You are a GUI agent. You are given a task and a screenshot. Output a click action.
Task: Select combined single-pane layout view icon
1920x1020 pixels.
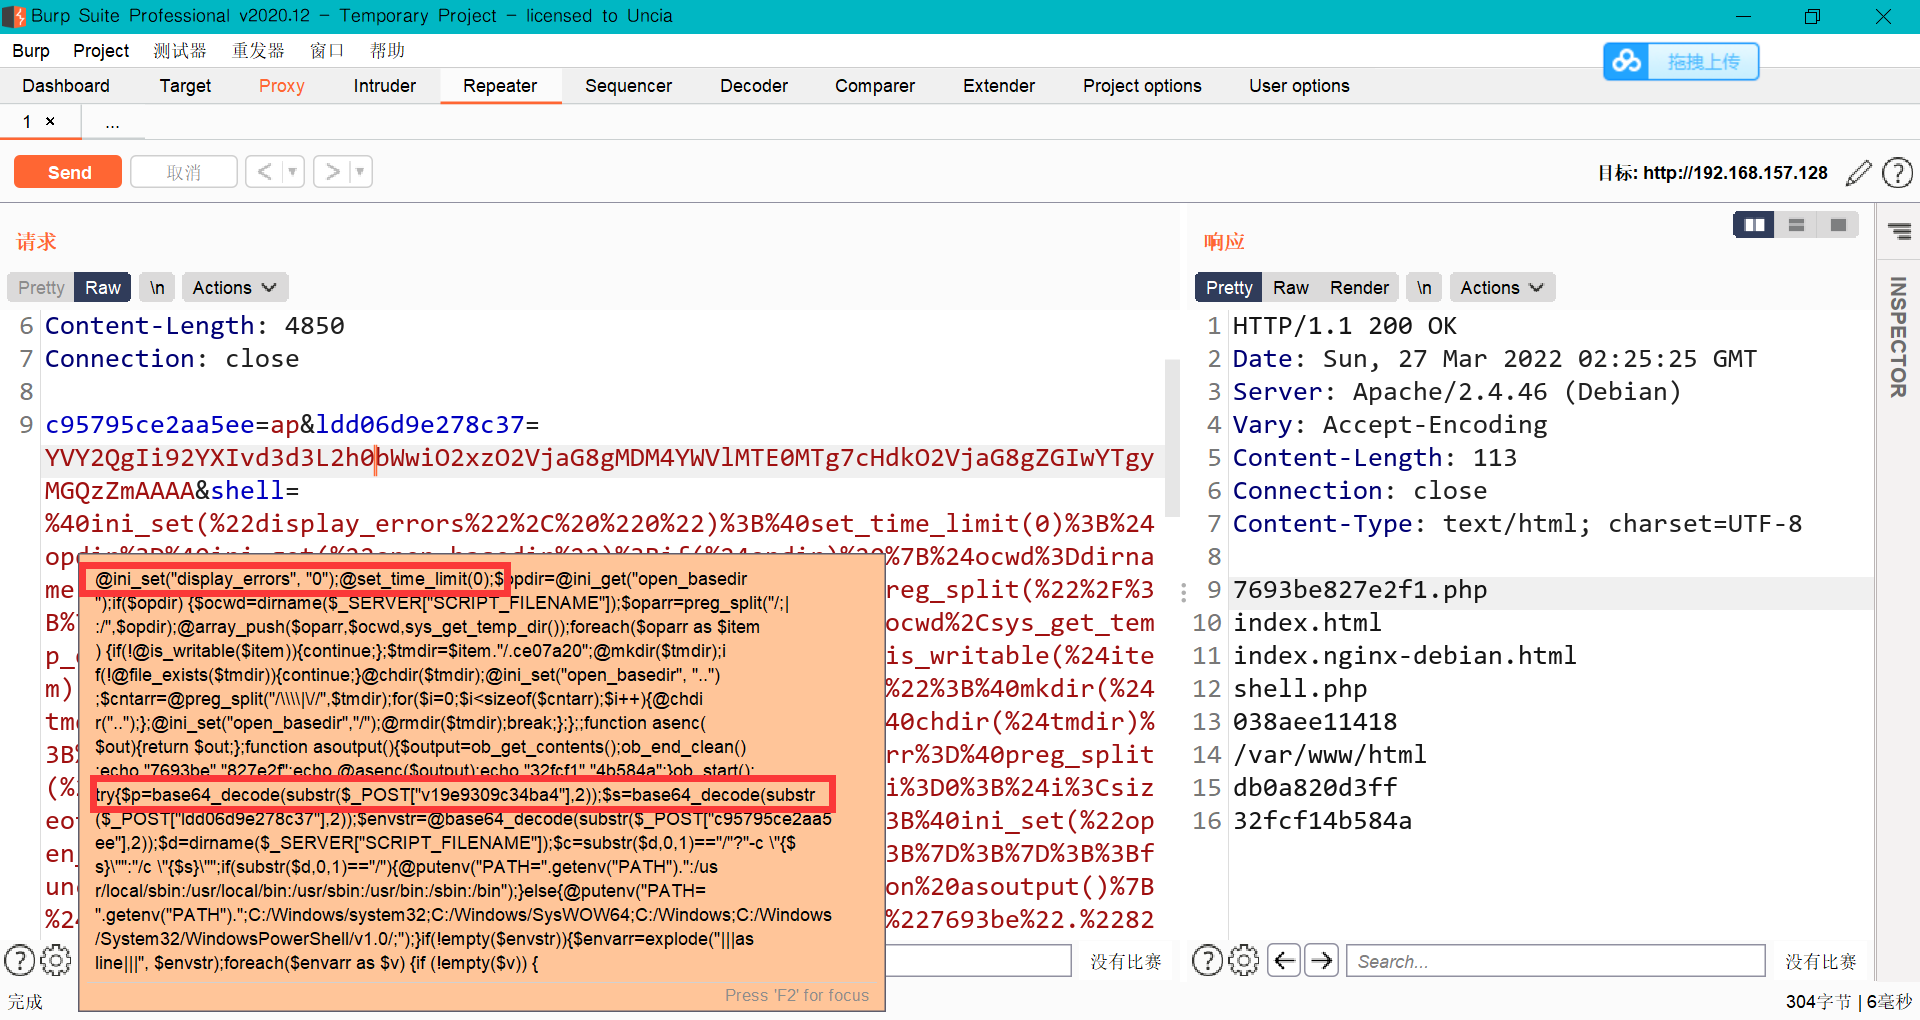(x=1838, y=225)
